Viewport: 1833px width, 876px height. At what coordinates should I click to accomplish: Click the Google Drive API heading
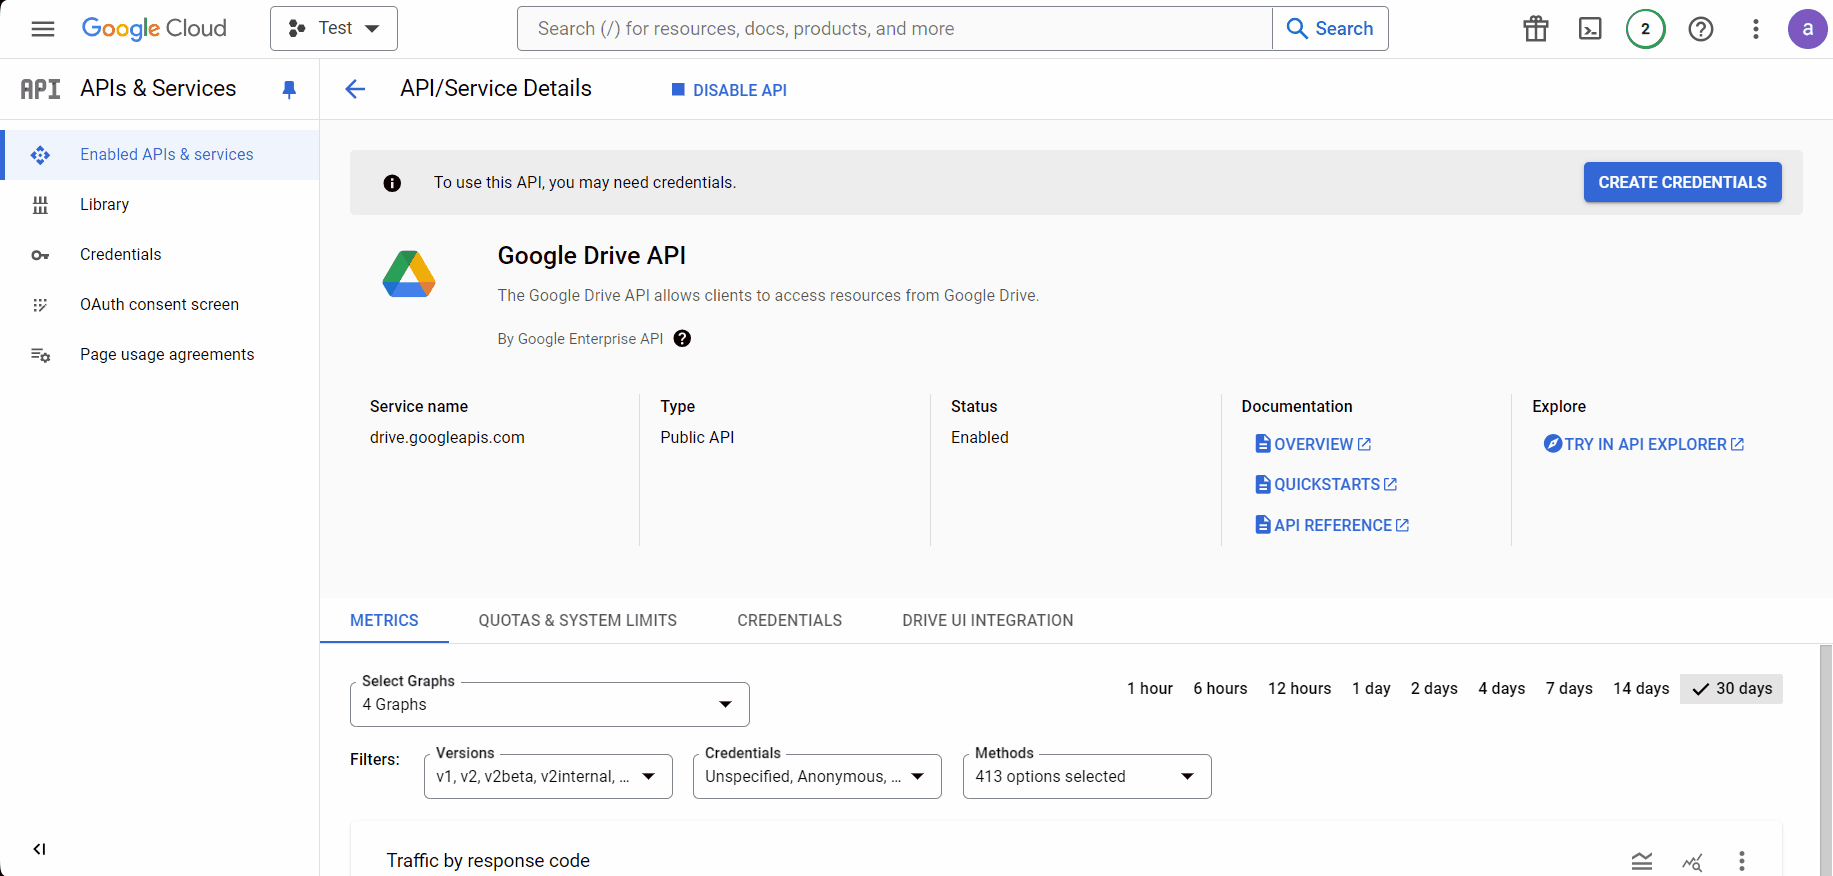coord(592,256)
